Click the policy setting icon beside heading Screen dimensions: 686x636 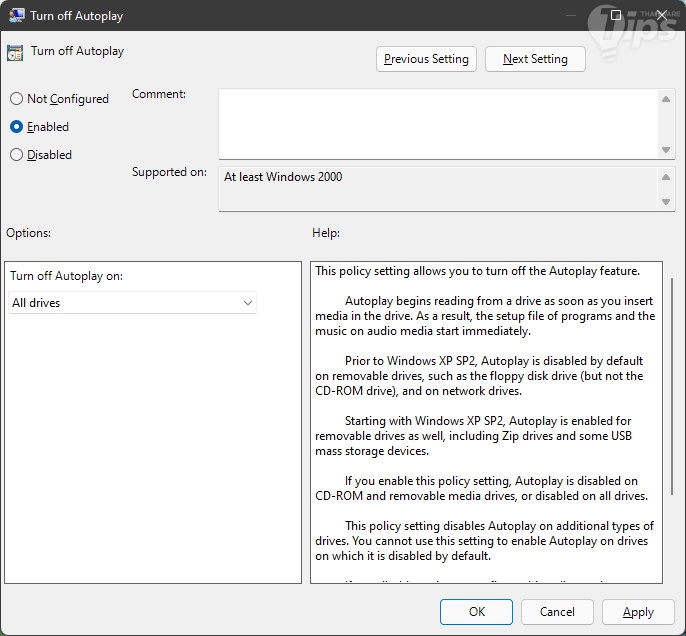point(15,52)
